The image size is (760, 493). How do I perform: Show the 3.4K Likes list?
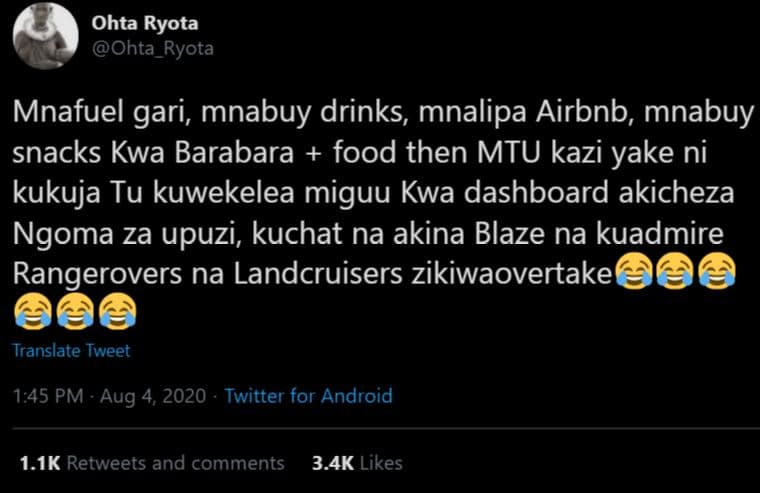coord(357,463)
